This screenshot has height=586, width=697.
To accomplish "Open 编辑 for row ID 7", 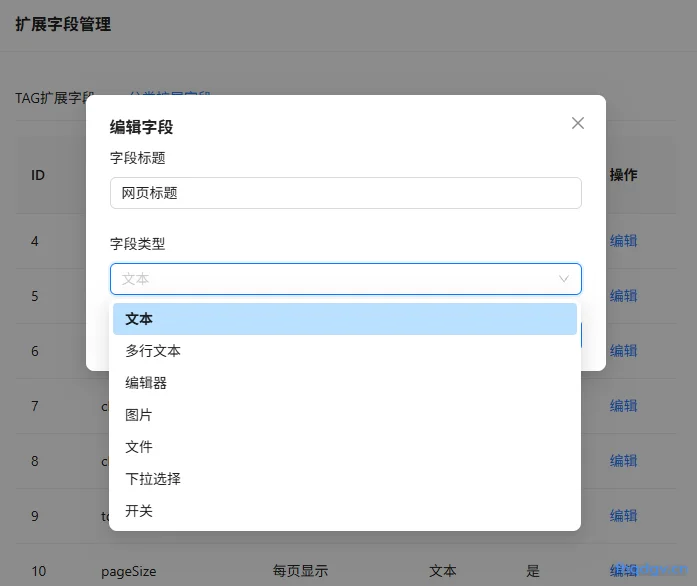I will click(623, 406).
